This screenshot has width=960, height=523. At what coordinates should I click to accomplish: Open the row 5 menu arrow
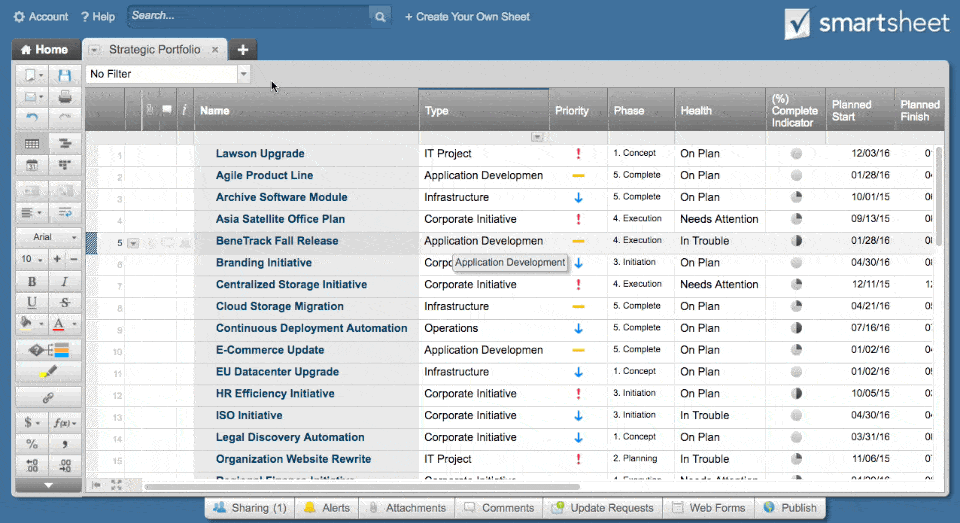(133, 242)
